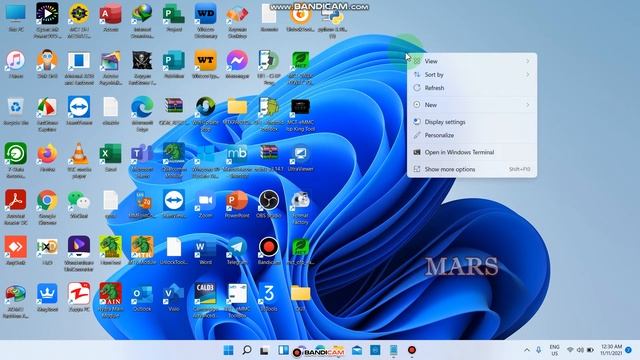Open the This PC desktop icon
Image resolution: width=640 pixels, height=360 pixels.
click(16, 17)
